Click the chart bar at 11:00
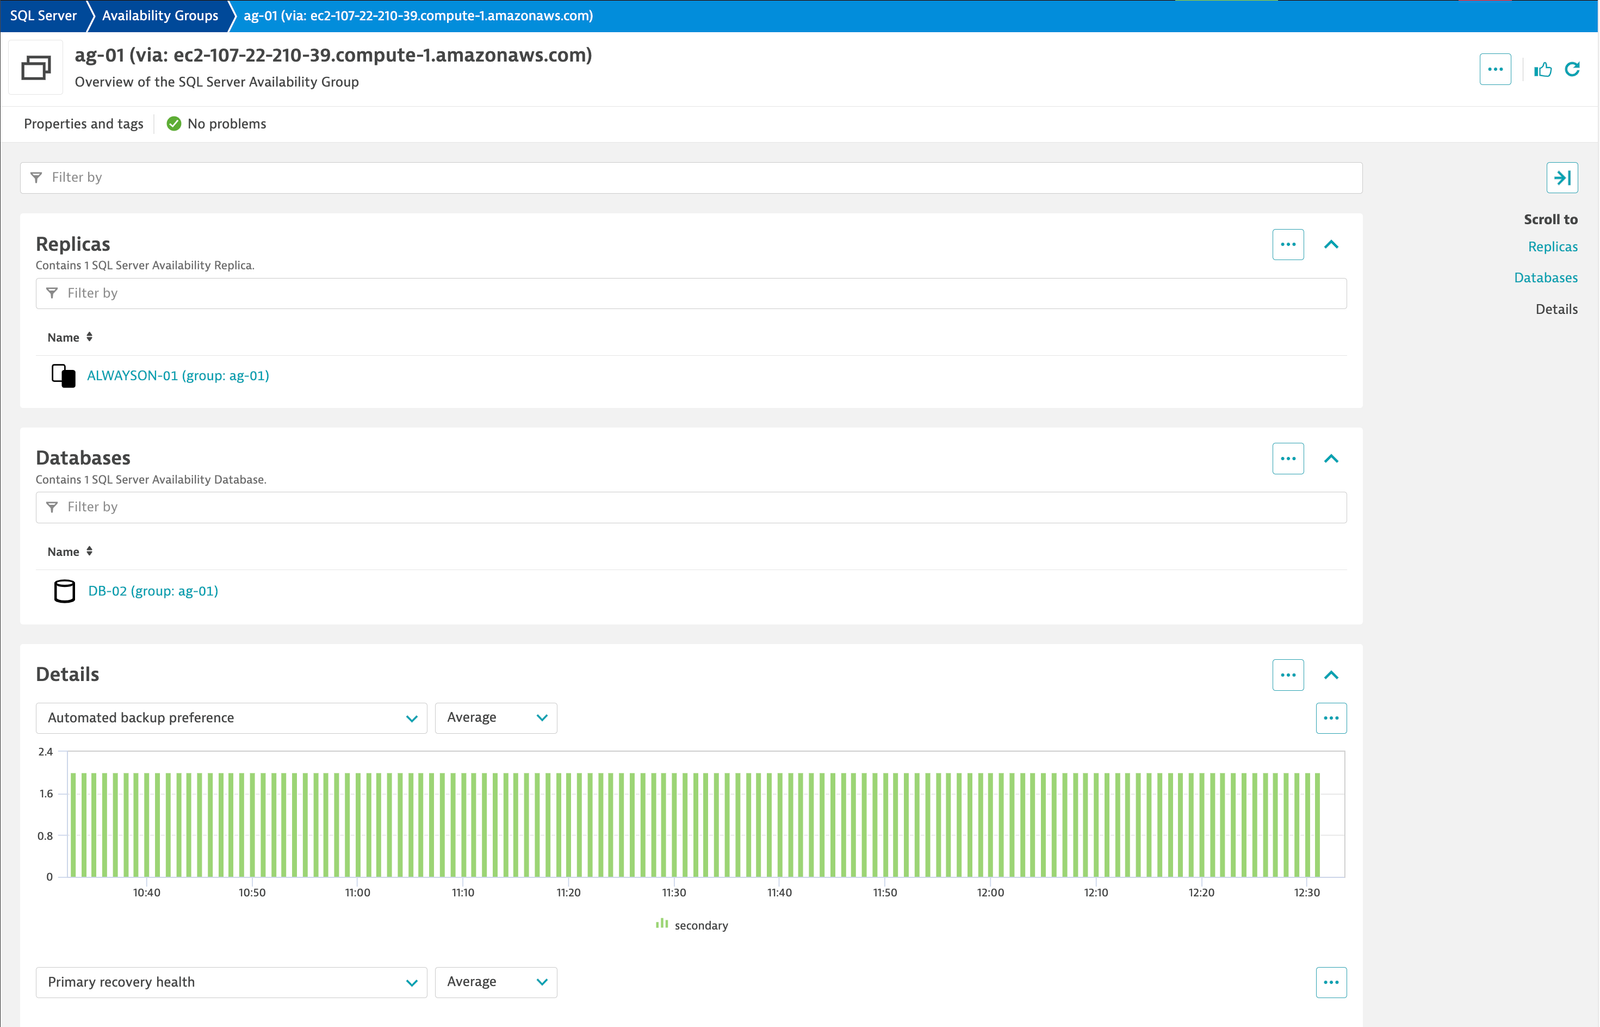The height and width of the screenshot is (1027, 1600). point(358,825)
